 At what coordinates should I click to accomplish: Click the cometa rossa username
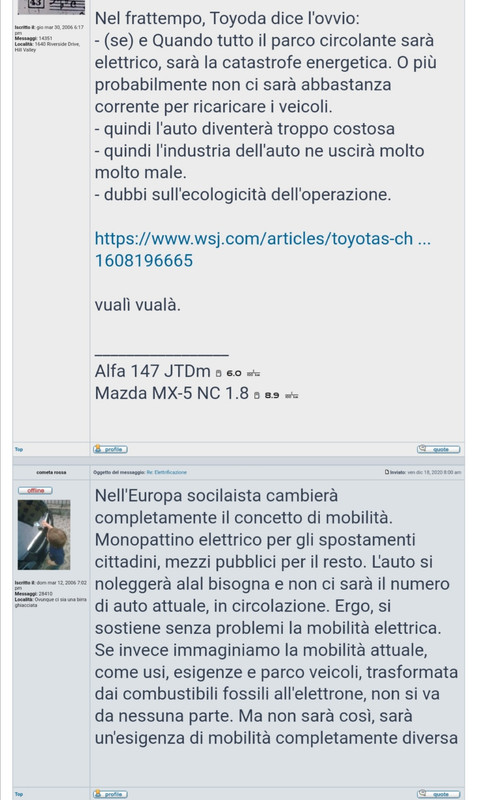tap(51, 472)
